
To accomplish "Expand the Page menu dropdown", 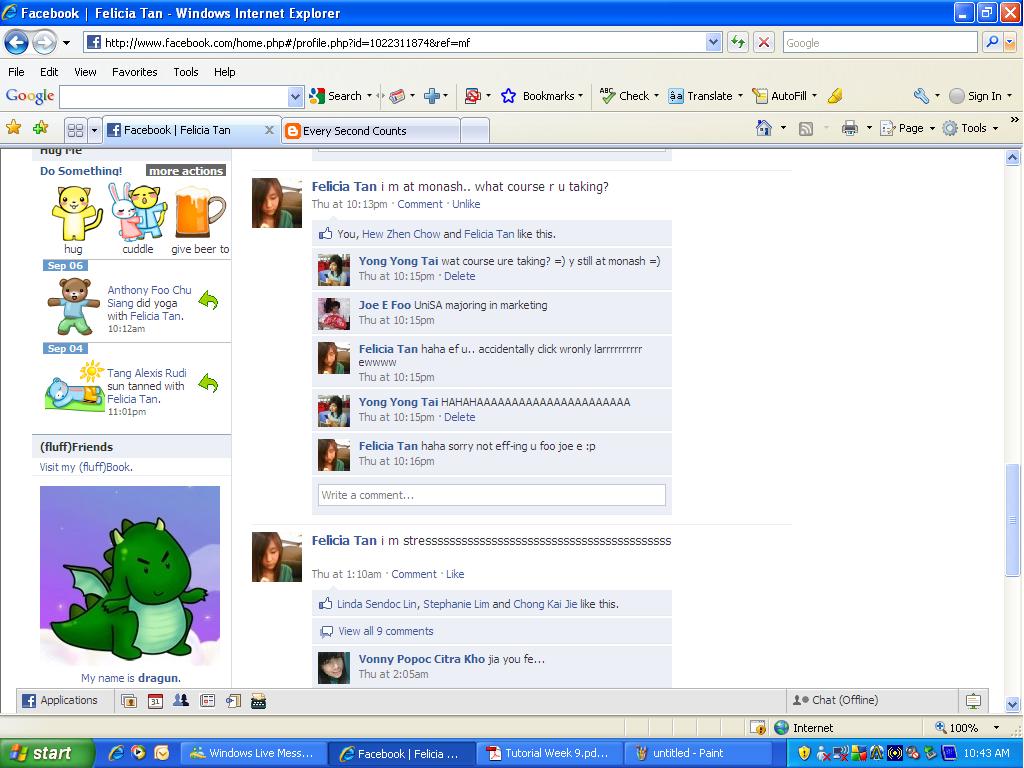I will tap(933, 129).
